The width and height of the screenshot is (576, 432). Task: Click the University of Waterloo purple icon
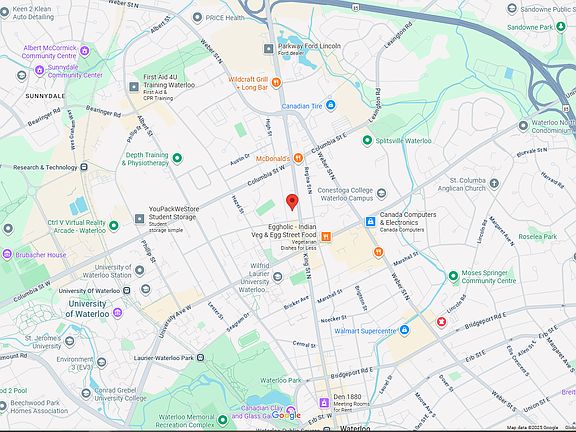point(118,313)
